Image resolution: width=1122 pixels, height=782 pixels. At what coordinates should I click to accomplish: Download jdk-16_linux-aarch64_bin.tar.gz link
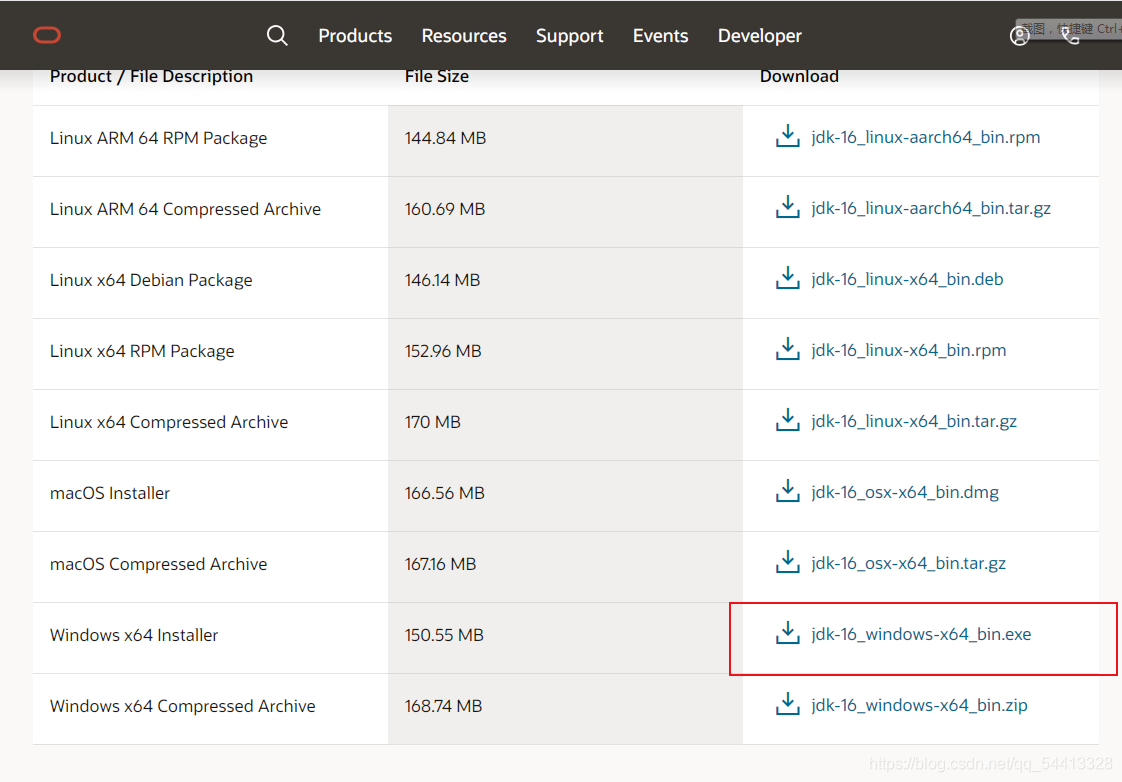pos(931,208)
